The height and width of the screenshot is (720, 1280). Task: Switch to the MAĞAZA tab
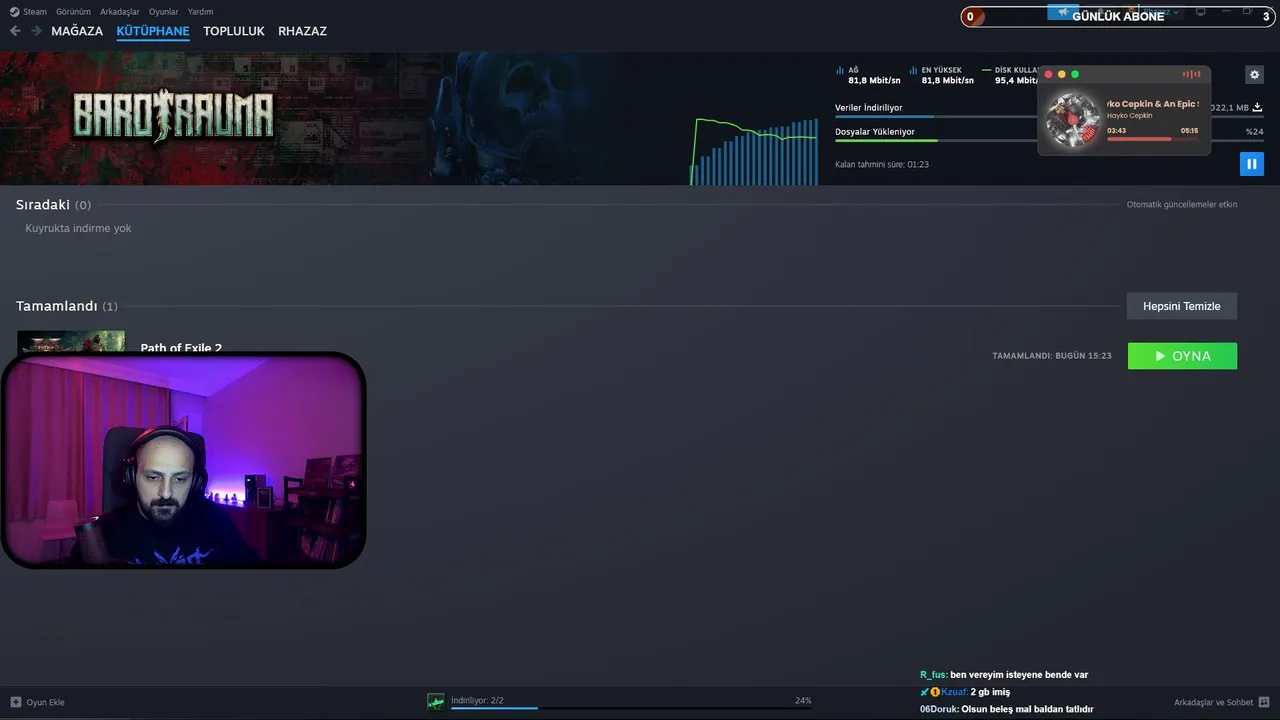pos(77,31)
